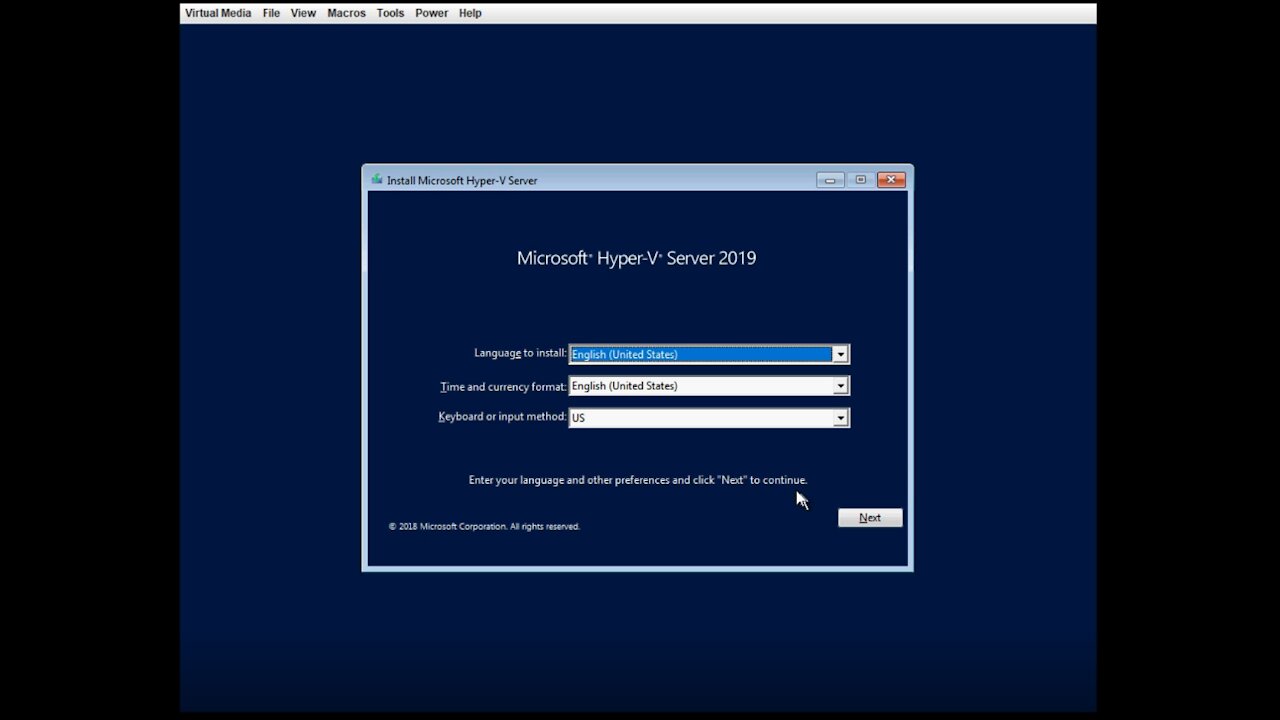Open the Macros menu
Viewport: 1280px width, 720px height.
coord(346,13)
